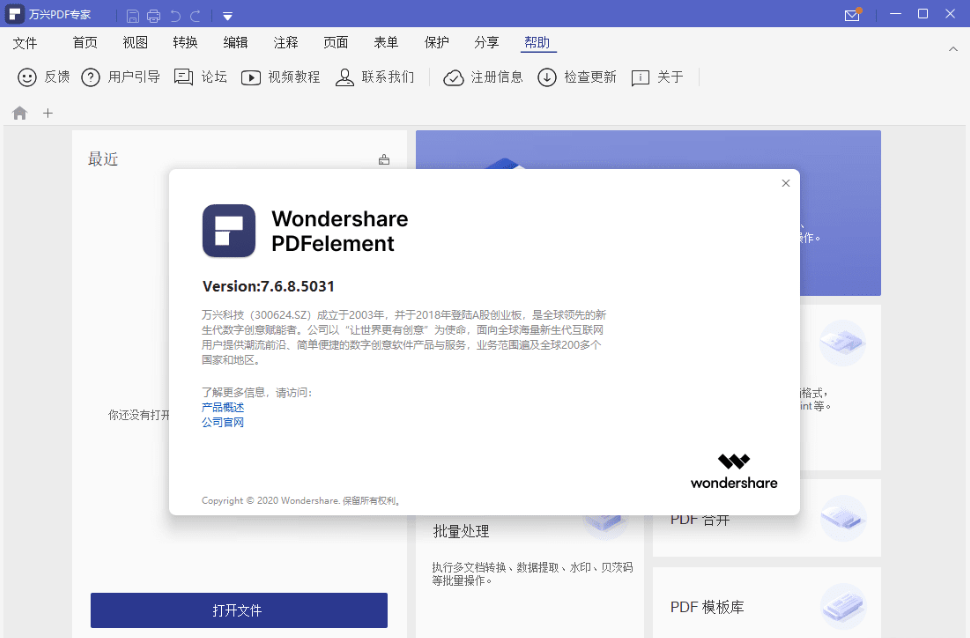
Task: Open the 论坛 forum icon
Action: click(184, 77)
